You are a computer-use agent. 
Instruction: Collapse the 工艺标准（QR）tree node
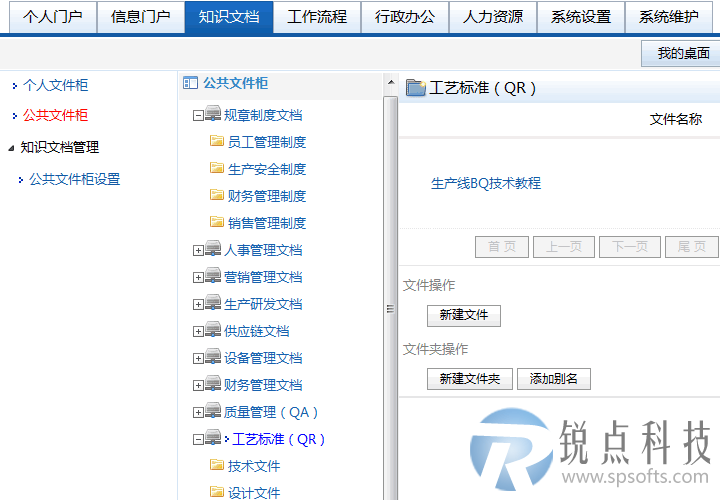(198, 440)
